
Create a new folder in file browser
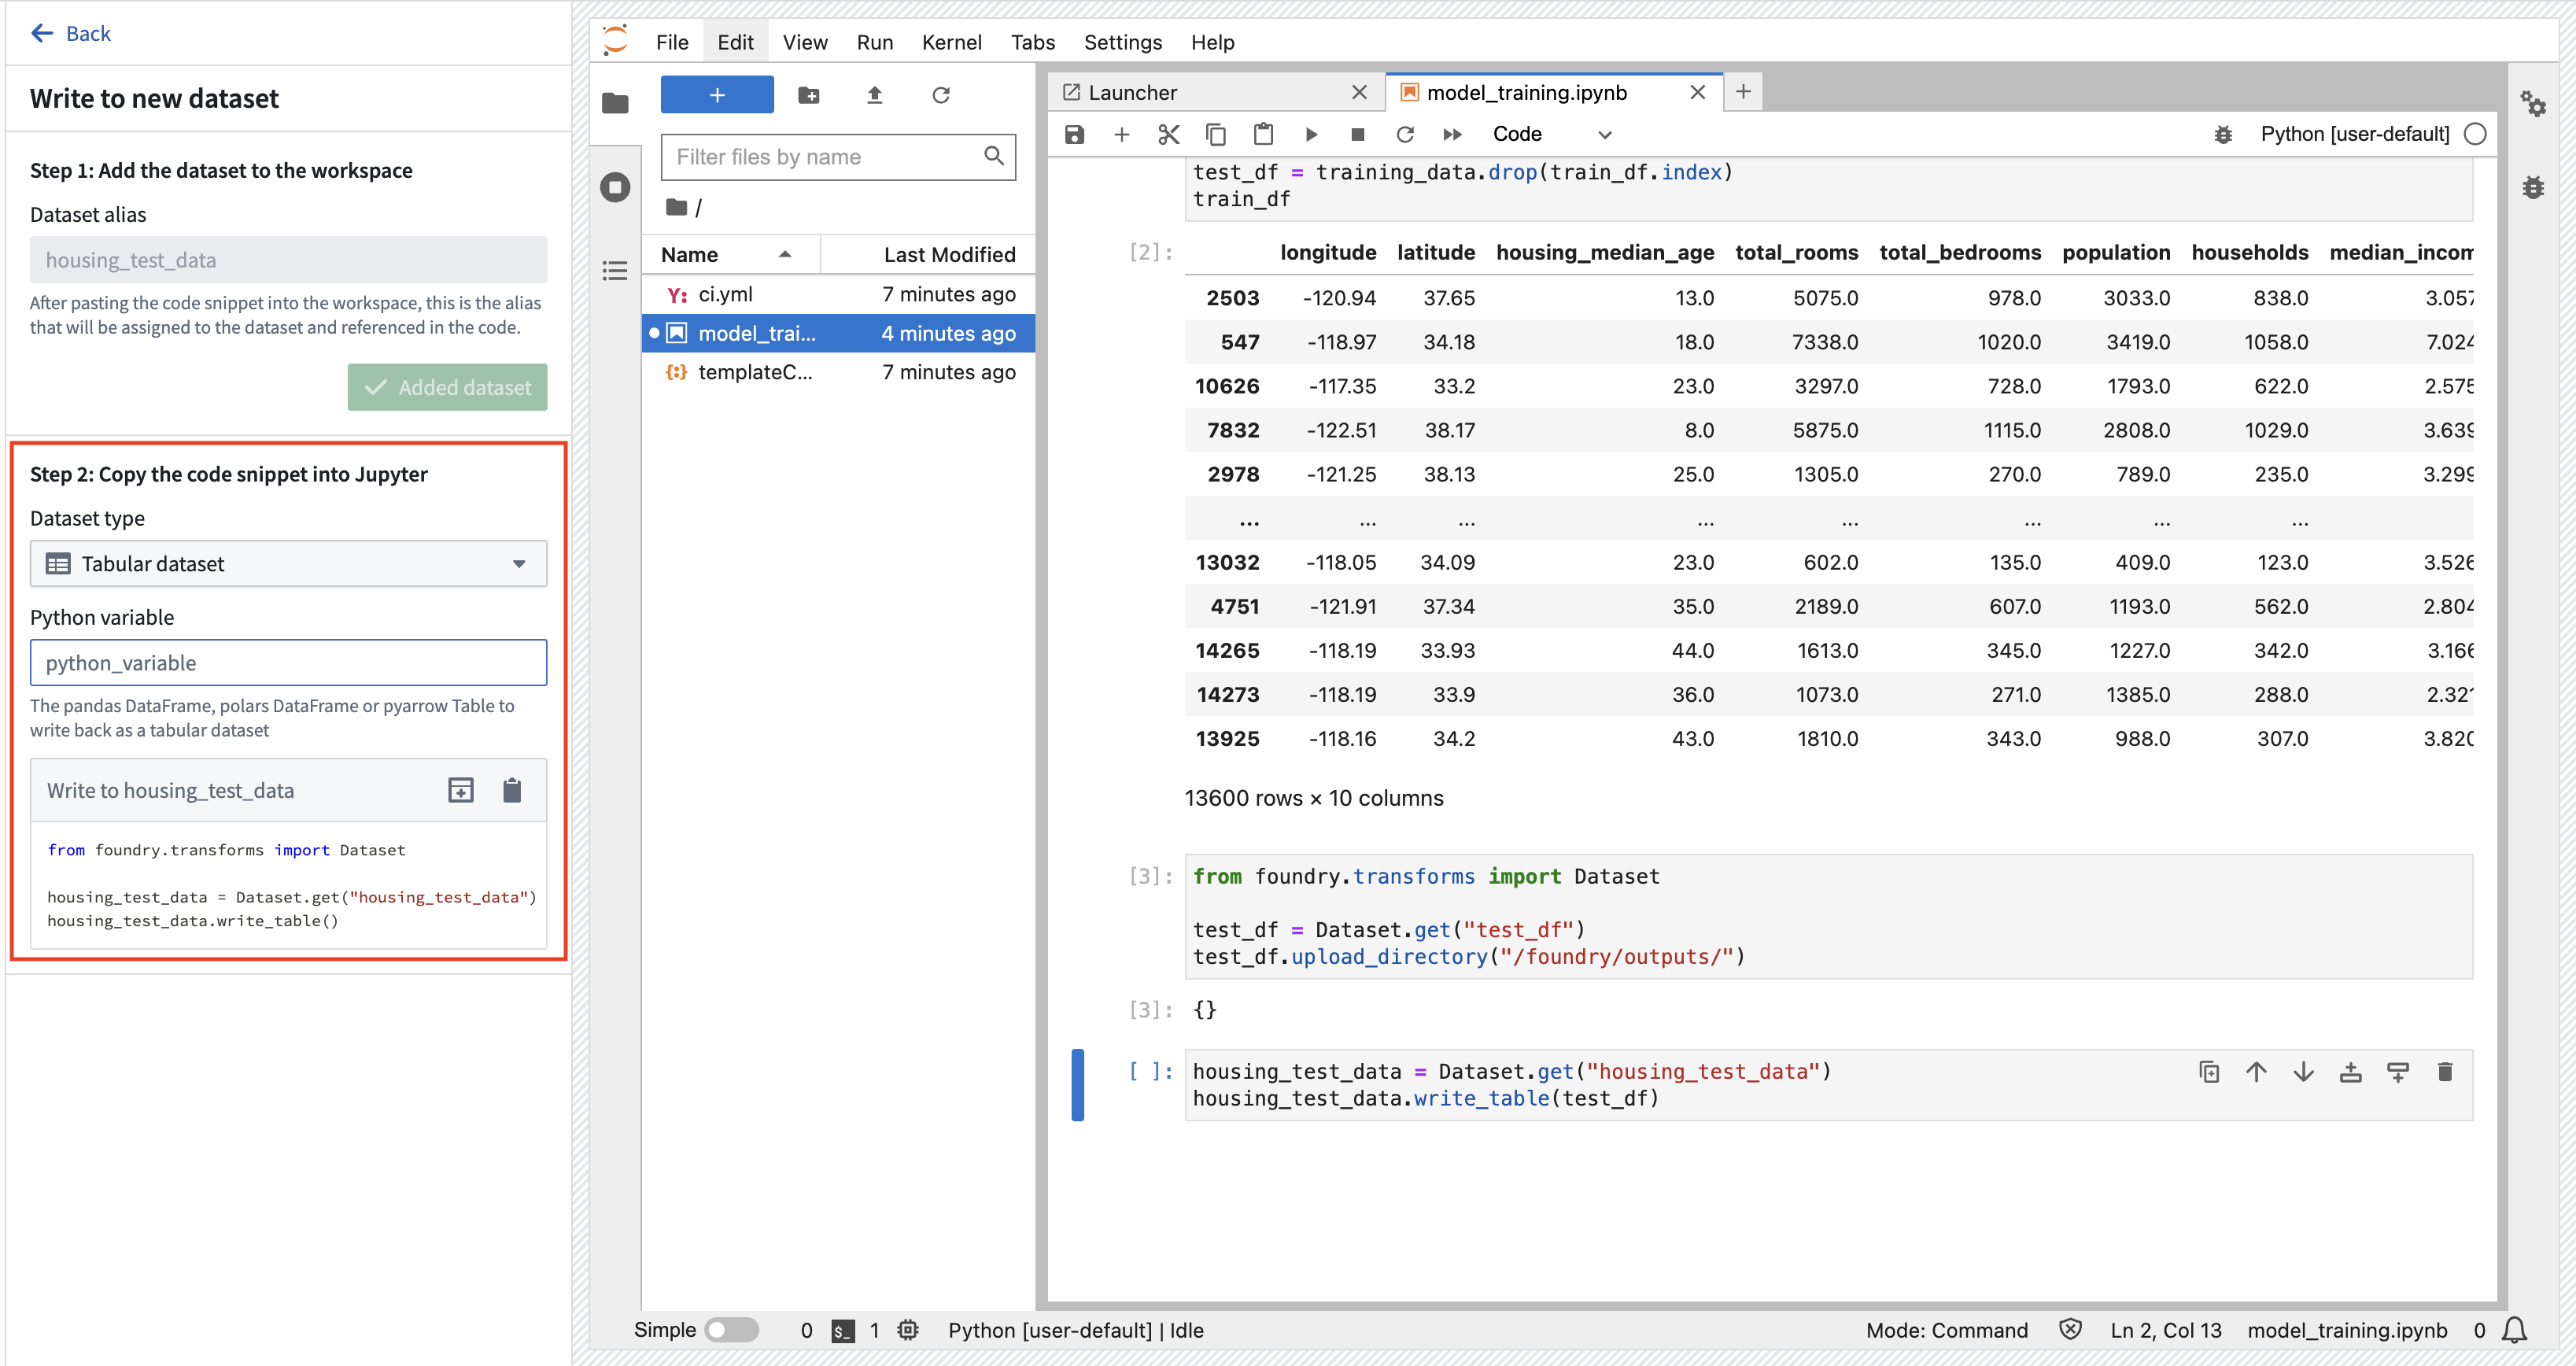[809, 95]
